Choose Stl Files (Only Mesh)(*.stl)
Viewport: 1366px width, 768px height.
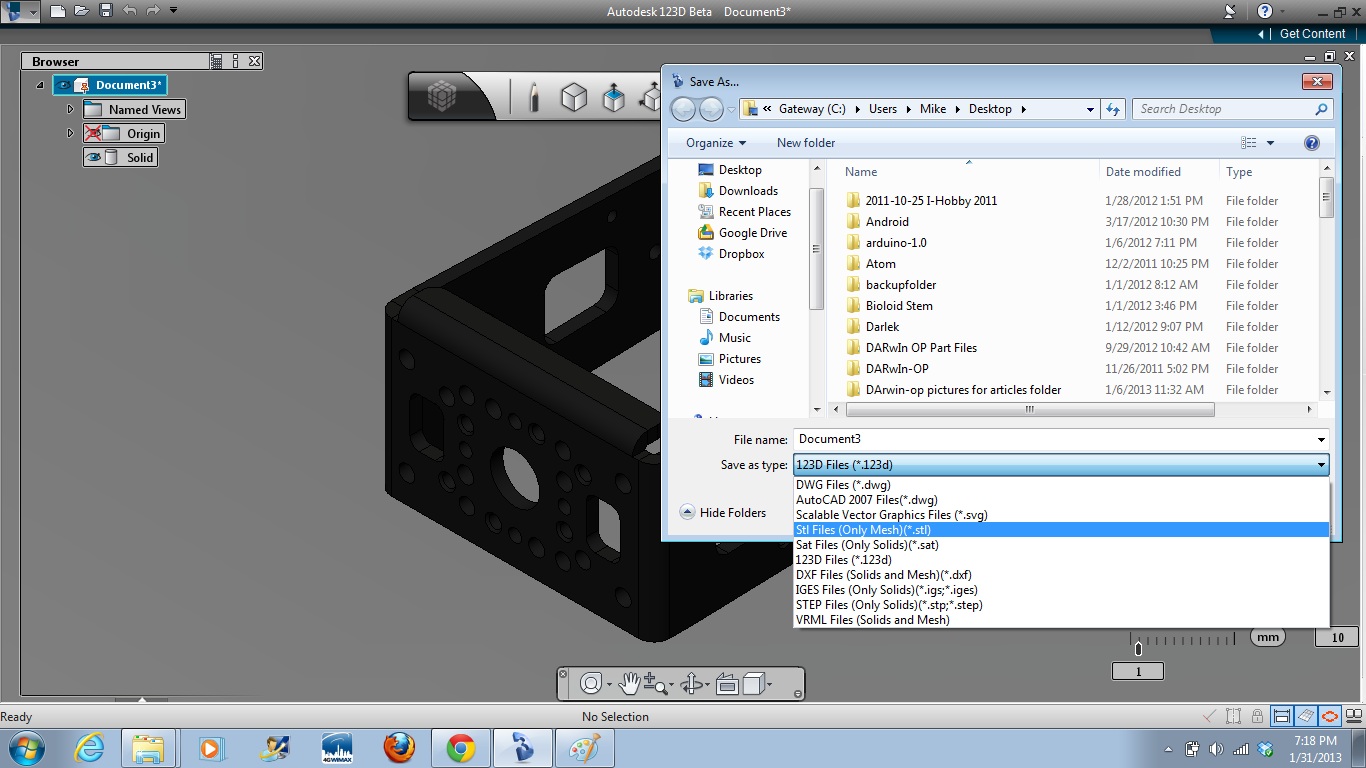(1061, 530)
